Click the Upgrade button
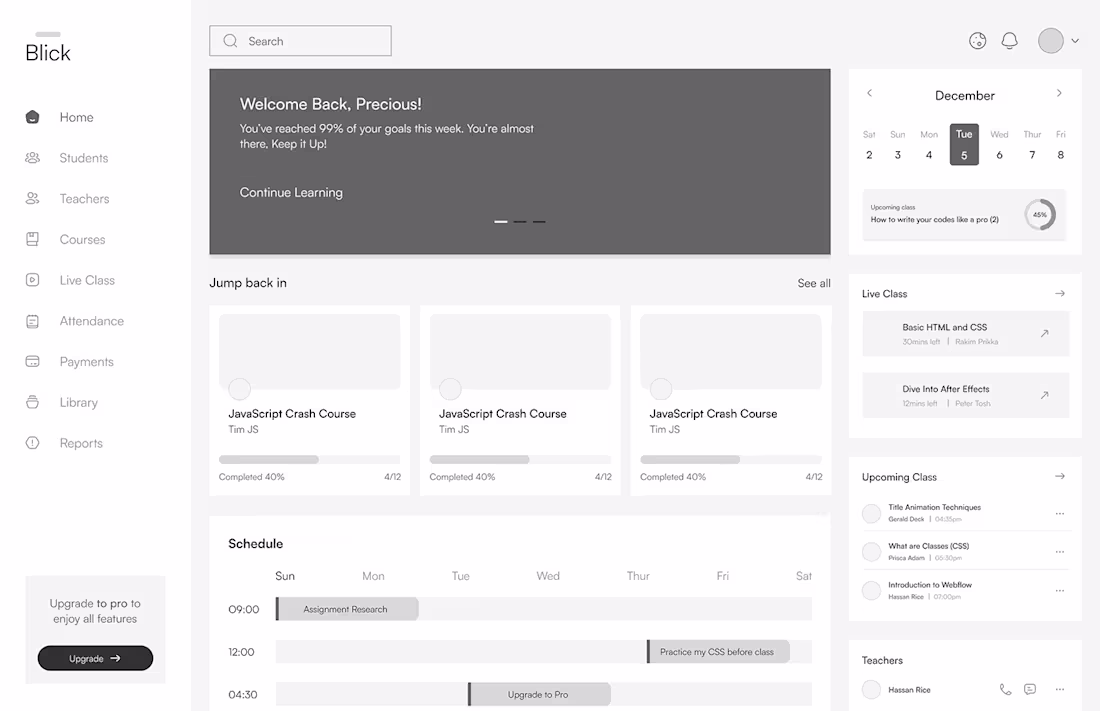The width and height of the screenshot is (1100, 711). pos(95,658)
